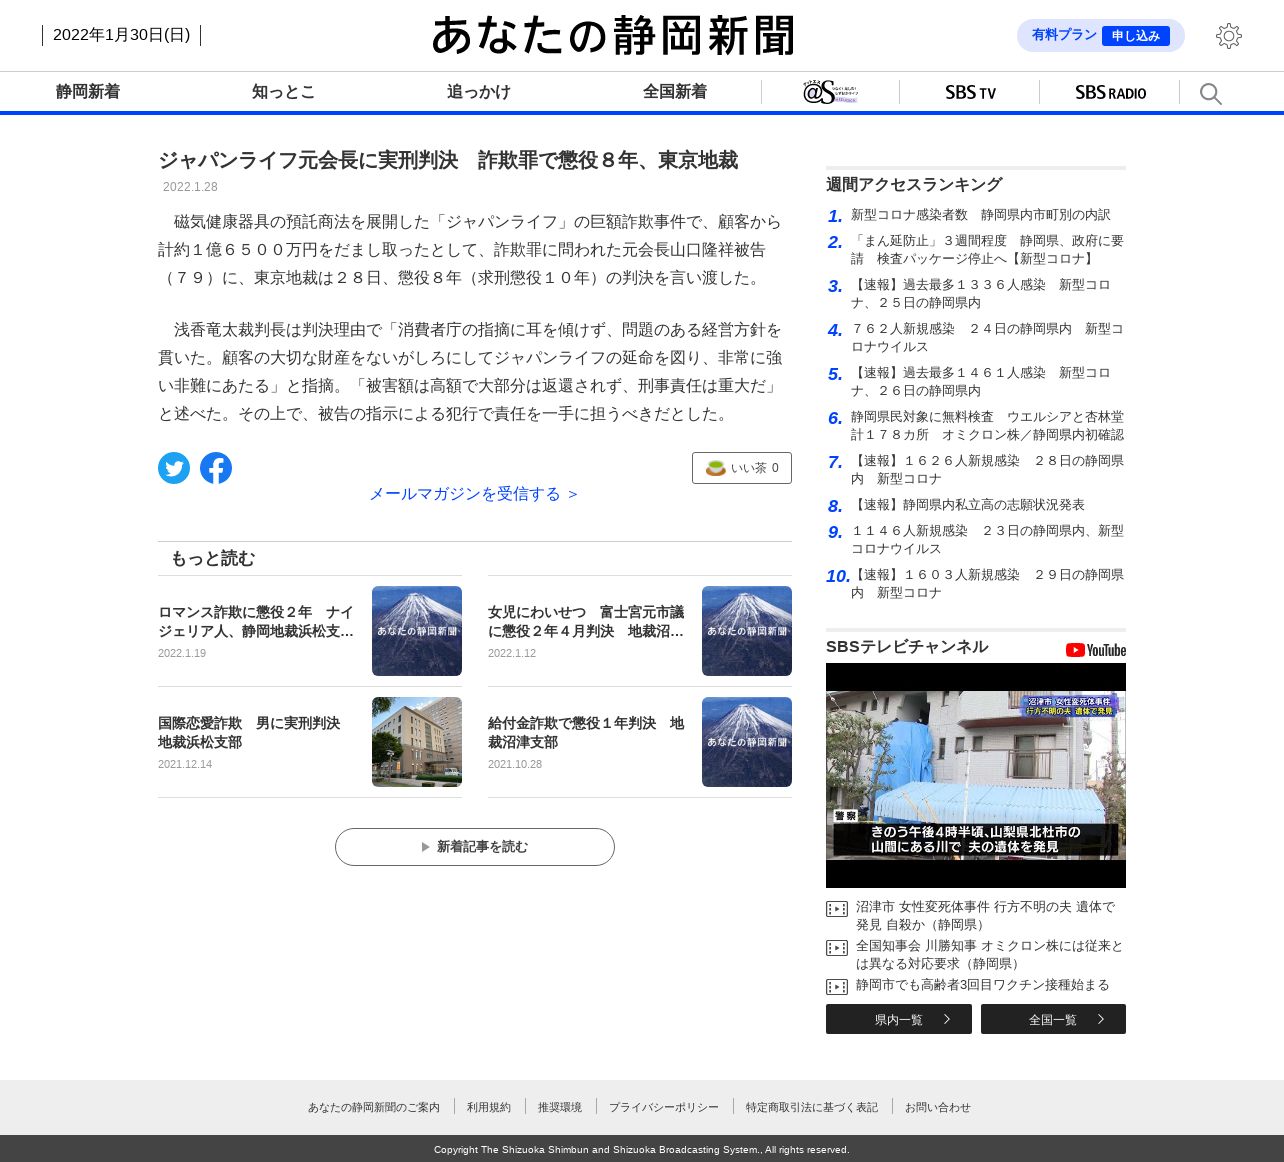Click 新着記事を読む button
Viewport: 1284px width, 1162px height.
(475, 847)
